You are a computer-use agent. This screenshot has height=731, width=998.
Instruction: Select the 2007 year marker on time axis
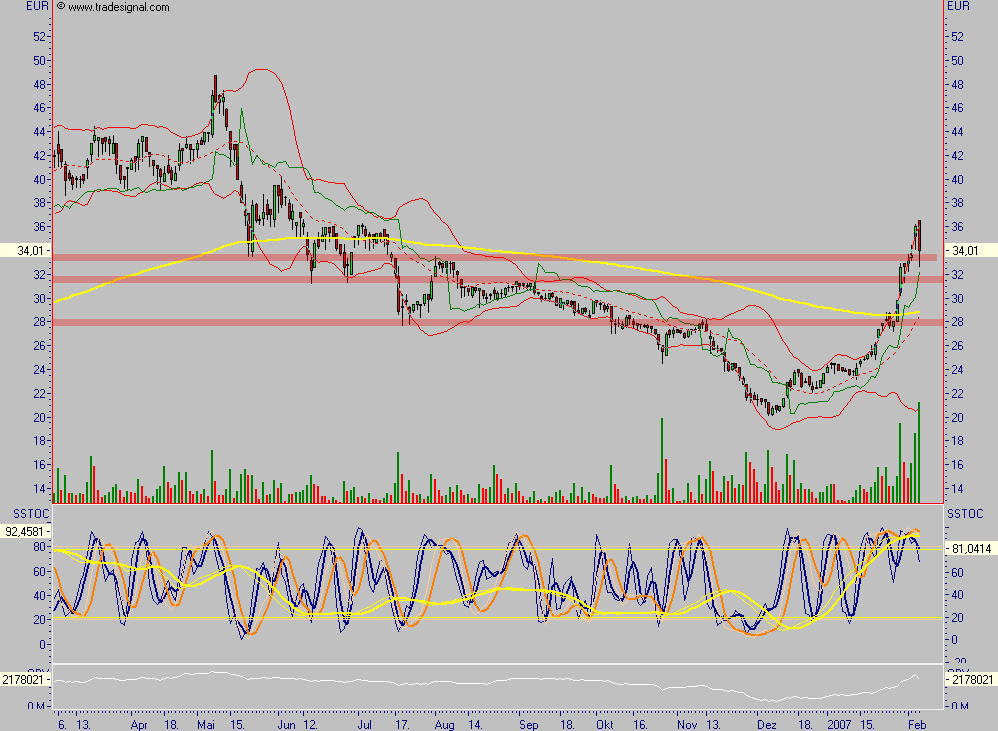tap(841, 721)
